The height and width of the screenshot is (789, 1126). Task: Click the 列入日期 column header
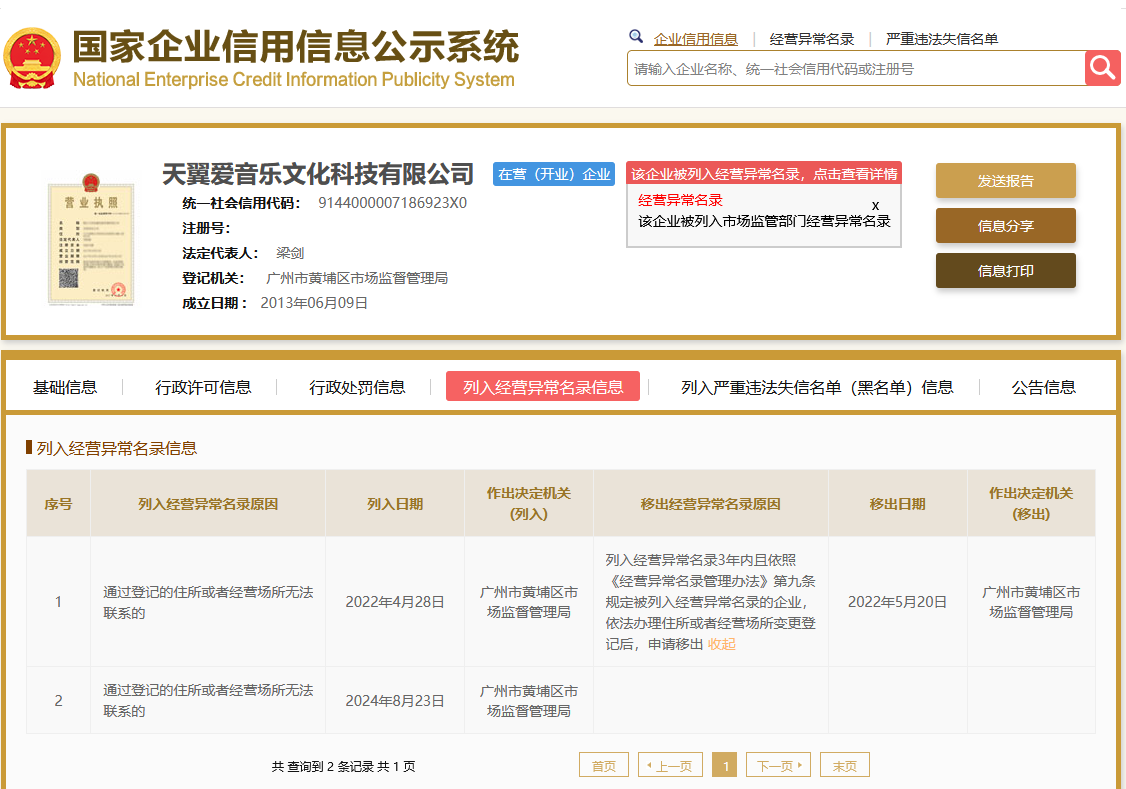[x=395, y=504]
